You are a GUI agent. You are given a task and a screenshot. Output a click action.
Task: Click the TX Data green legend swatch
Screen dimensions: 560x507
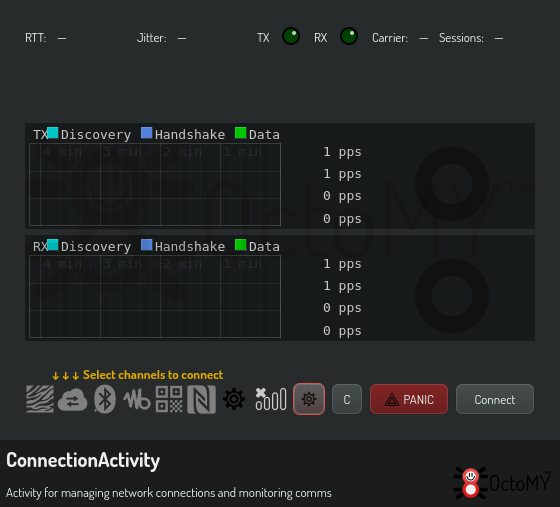point(240,132)
